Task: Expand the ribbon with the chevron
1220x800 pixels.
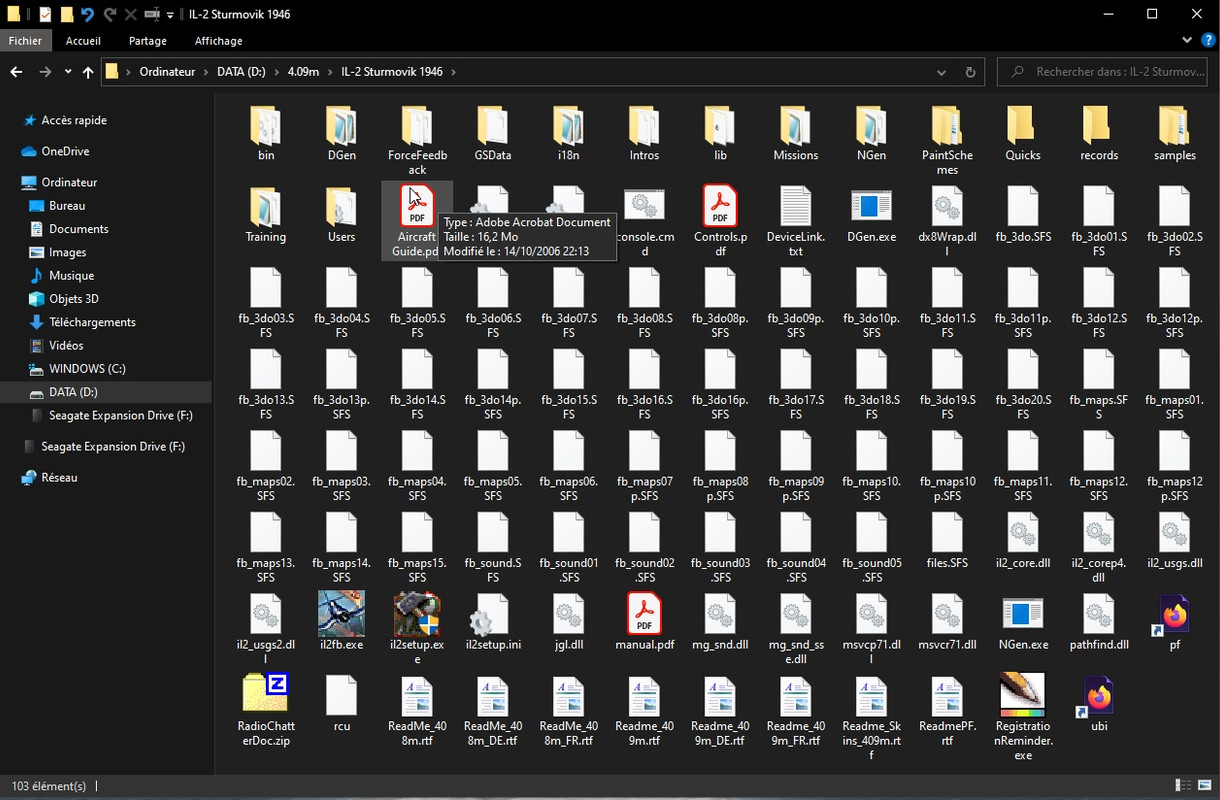Action: (x=1187, y=41)
